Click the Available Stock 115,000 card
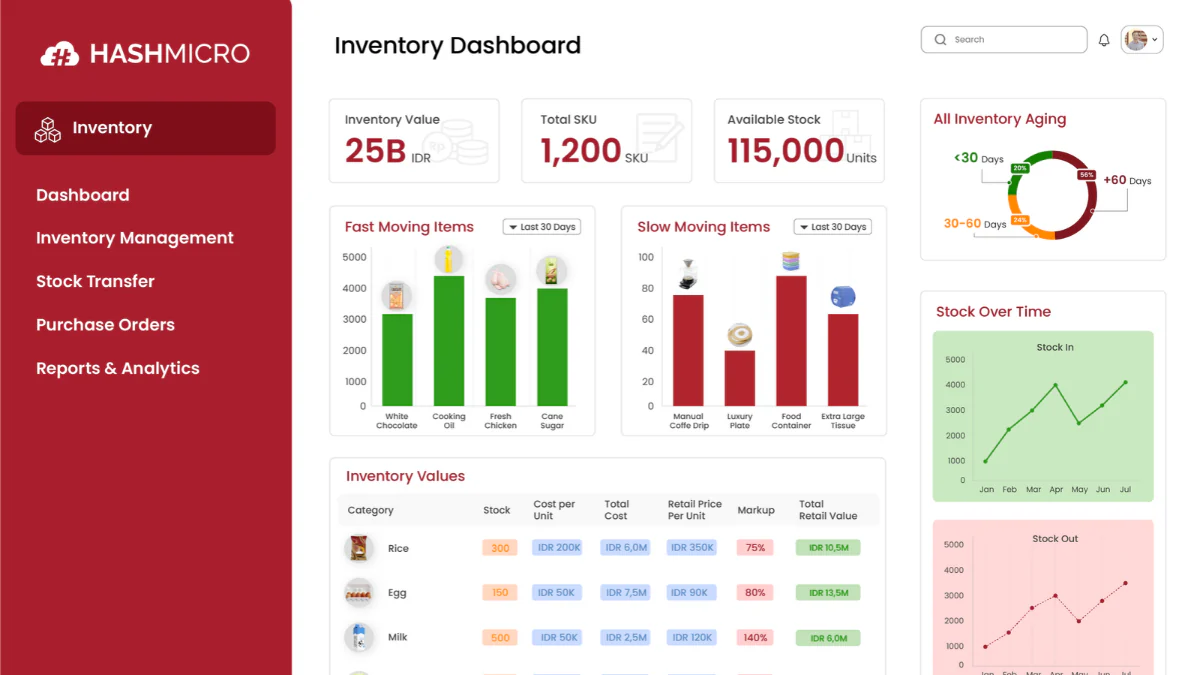This screenshot has height=675, width=1200. point(799,141)
